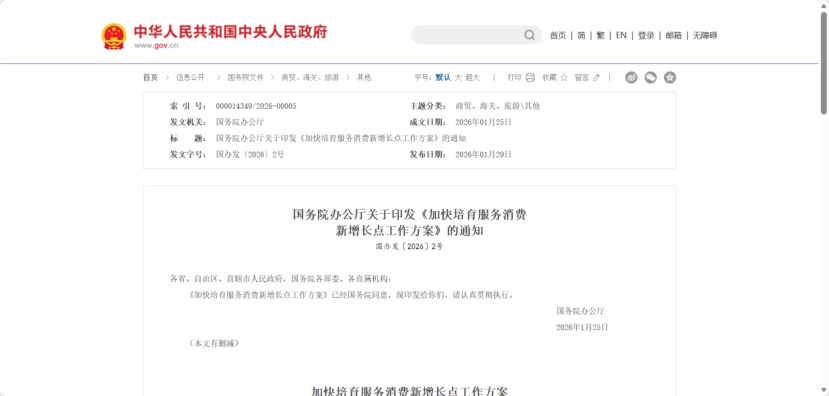
Task: Click 打印 text button
Action: (514, 78)
